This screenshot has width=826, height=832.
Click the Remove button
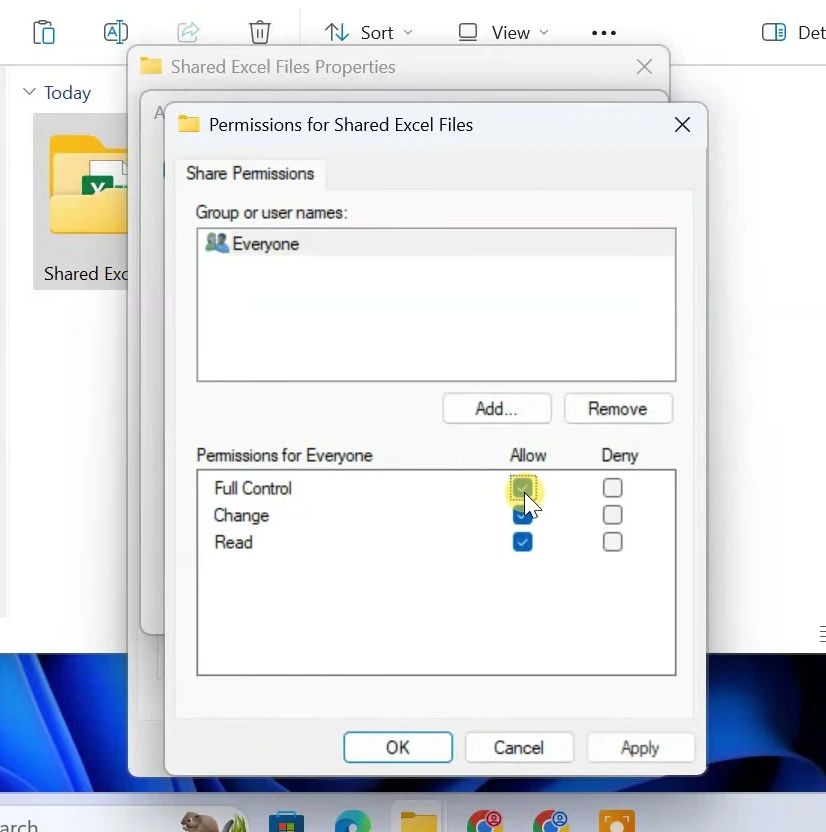618,409
